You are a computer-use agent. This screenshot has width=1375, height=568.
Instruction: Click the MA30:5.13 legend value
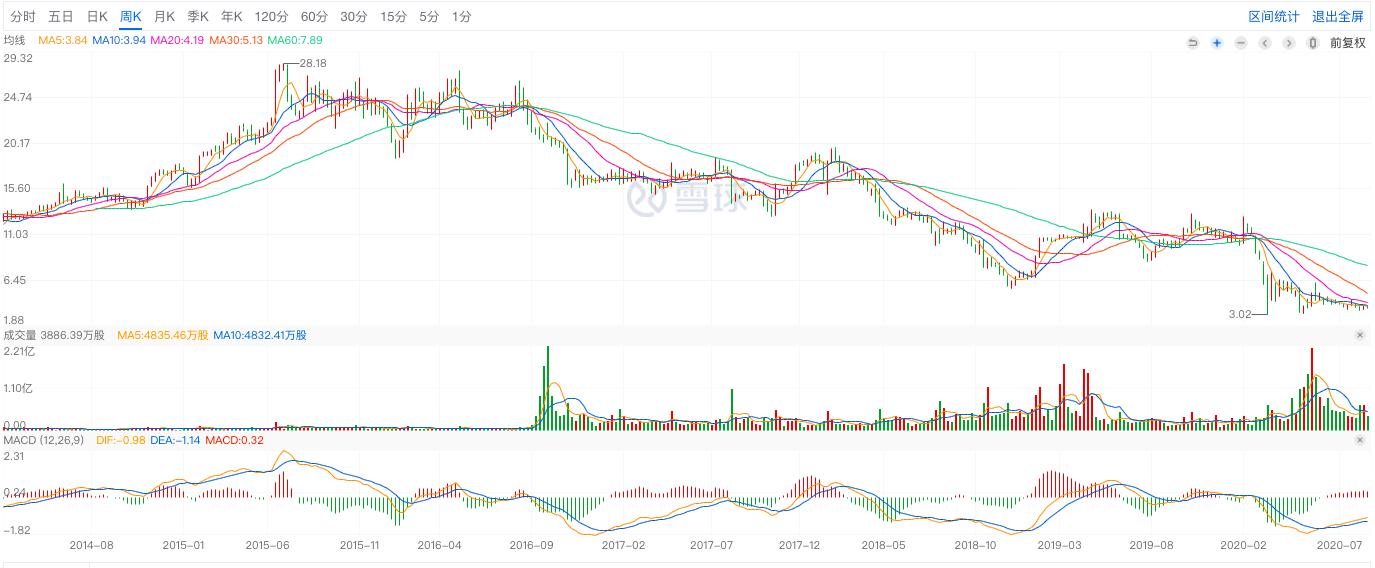236,40
